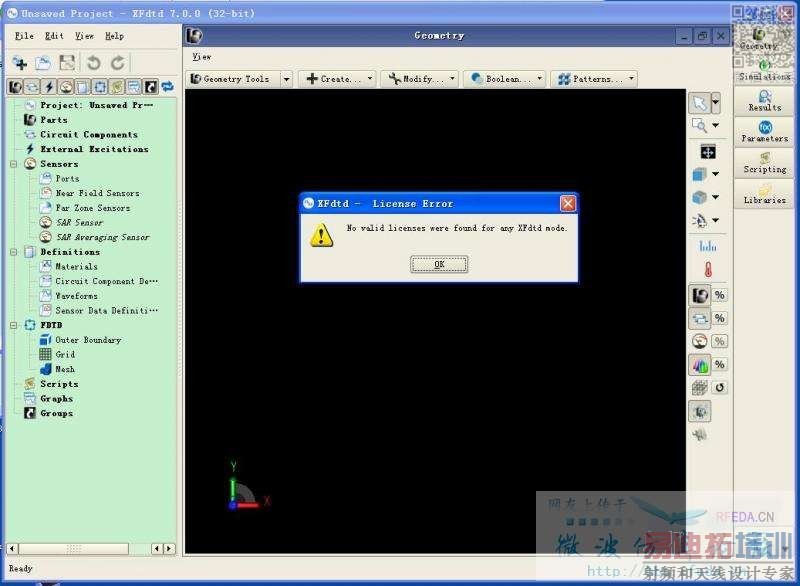Select Grid under FDTD
The width and height of the screenshot is (800, 586).
tap(65, 354)
